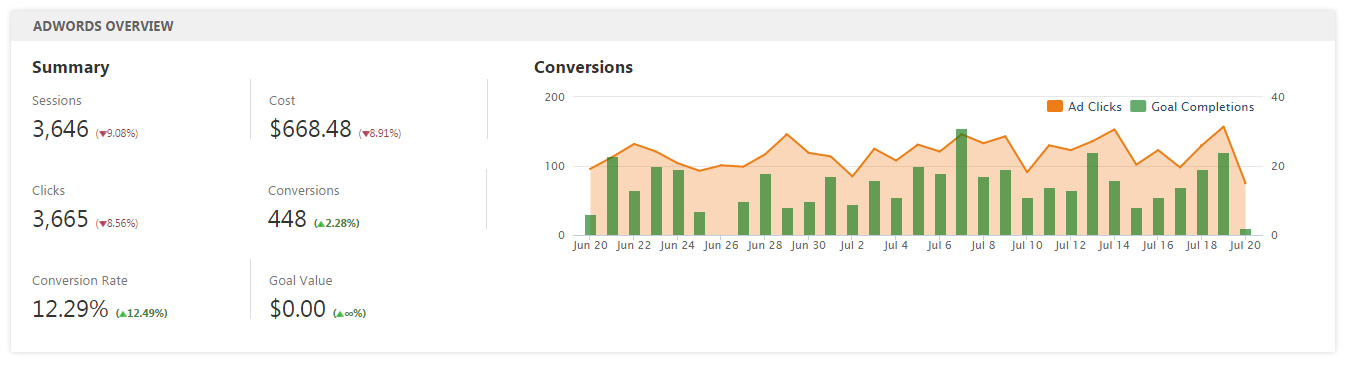
Task: Toggle the Goal Completions legend label
Action: [x=1202, y=107]
